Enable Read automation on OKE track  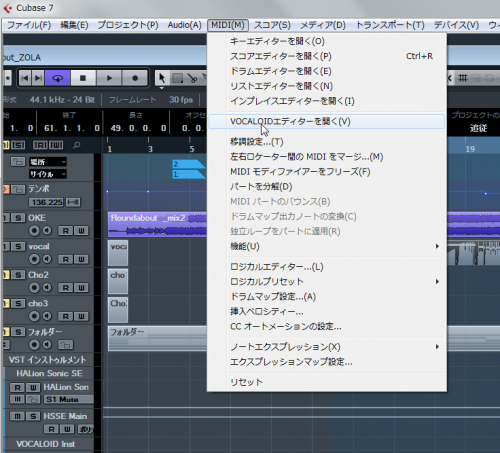65,231
